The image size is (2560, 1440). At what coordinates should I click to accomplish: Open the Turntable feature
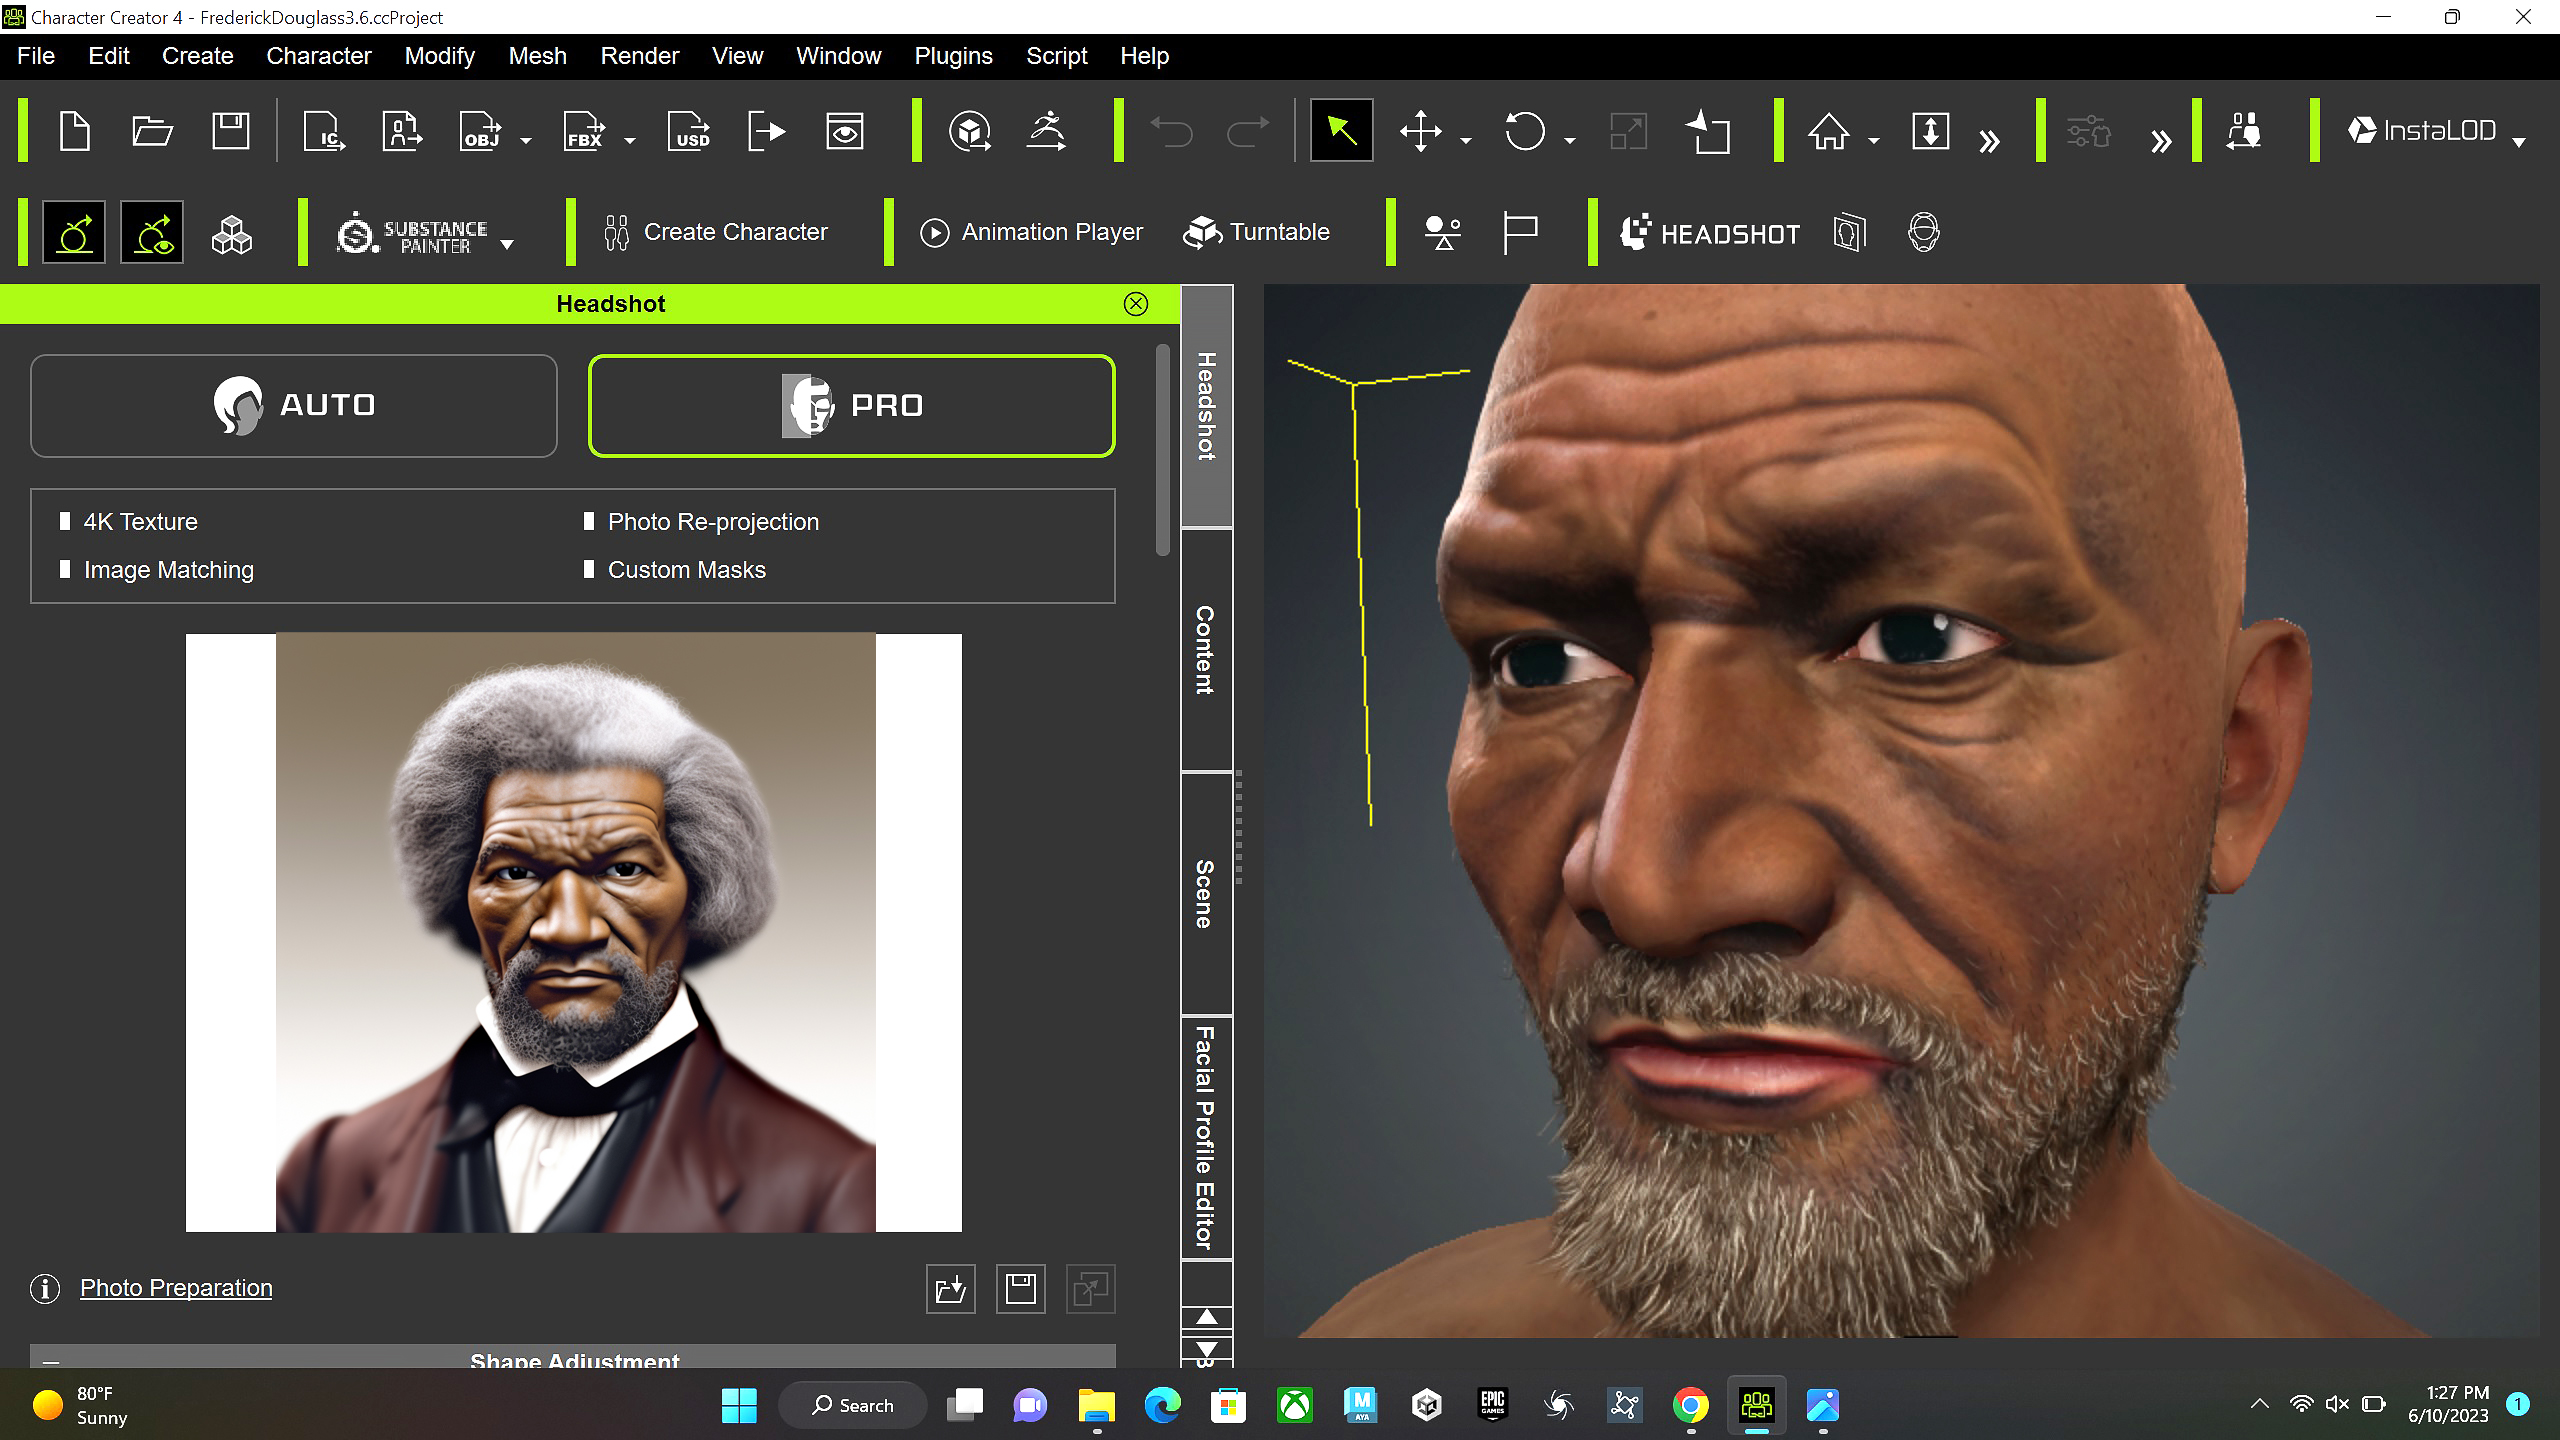[x=1257, y=232]
